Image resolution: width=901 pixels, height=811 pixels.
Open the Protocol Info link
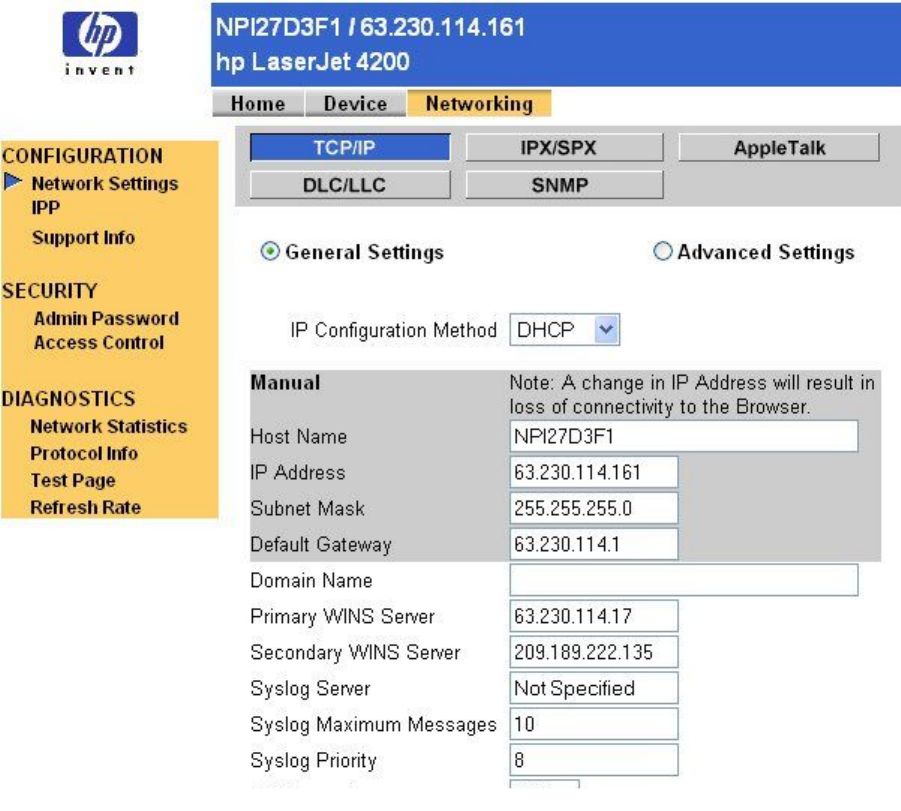click(x=84, y=453)
